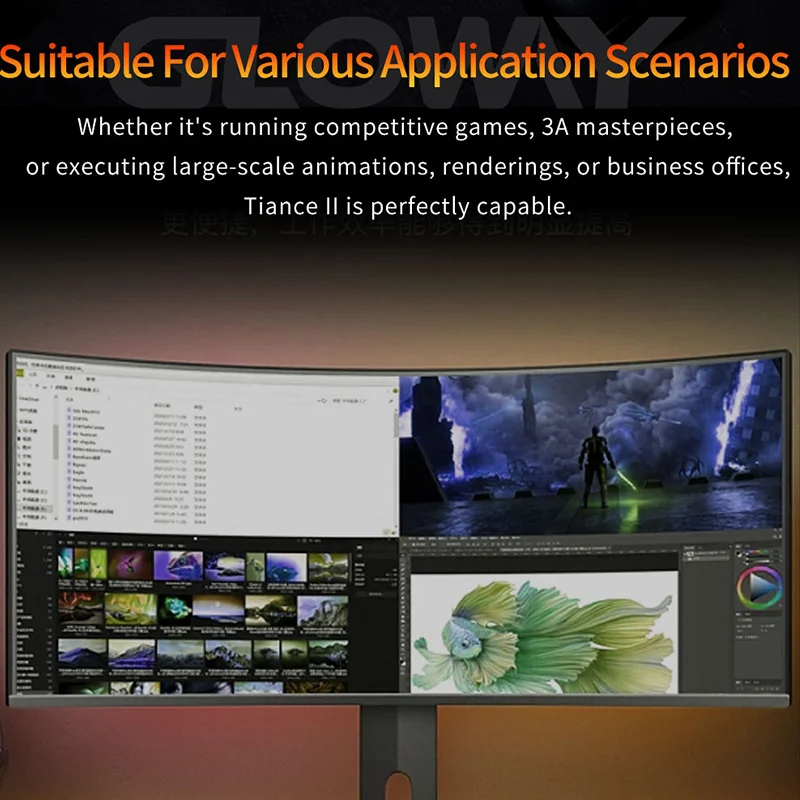Click the folder icon beside 3ds Max2012
Screen dimensions: 800x800
(x=67, y=410)
